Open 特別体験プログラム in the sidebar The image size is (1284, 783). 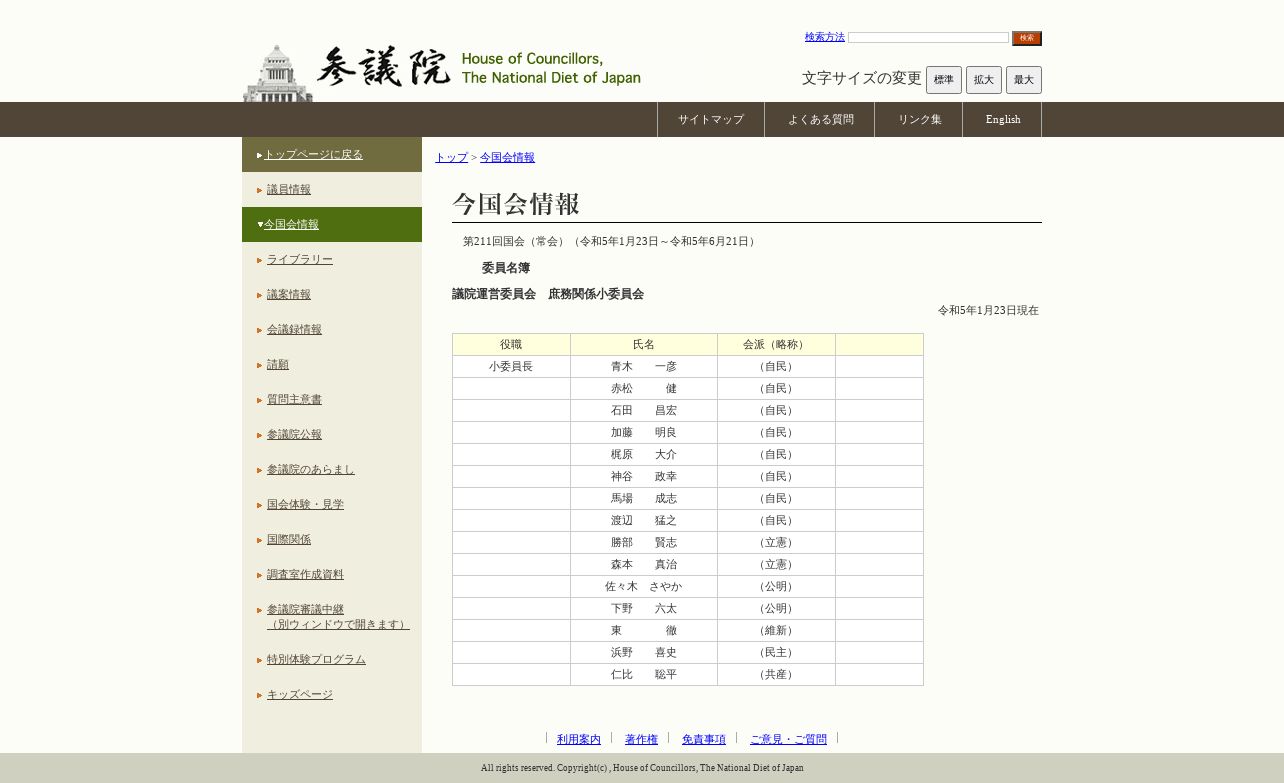pos(316,659)
